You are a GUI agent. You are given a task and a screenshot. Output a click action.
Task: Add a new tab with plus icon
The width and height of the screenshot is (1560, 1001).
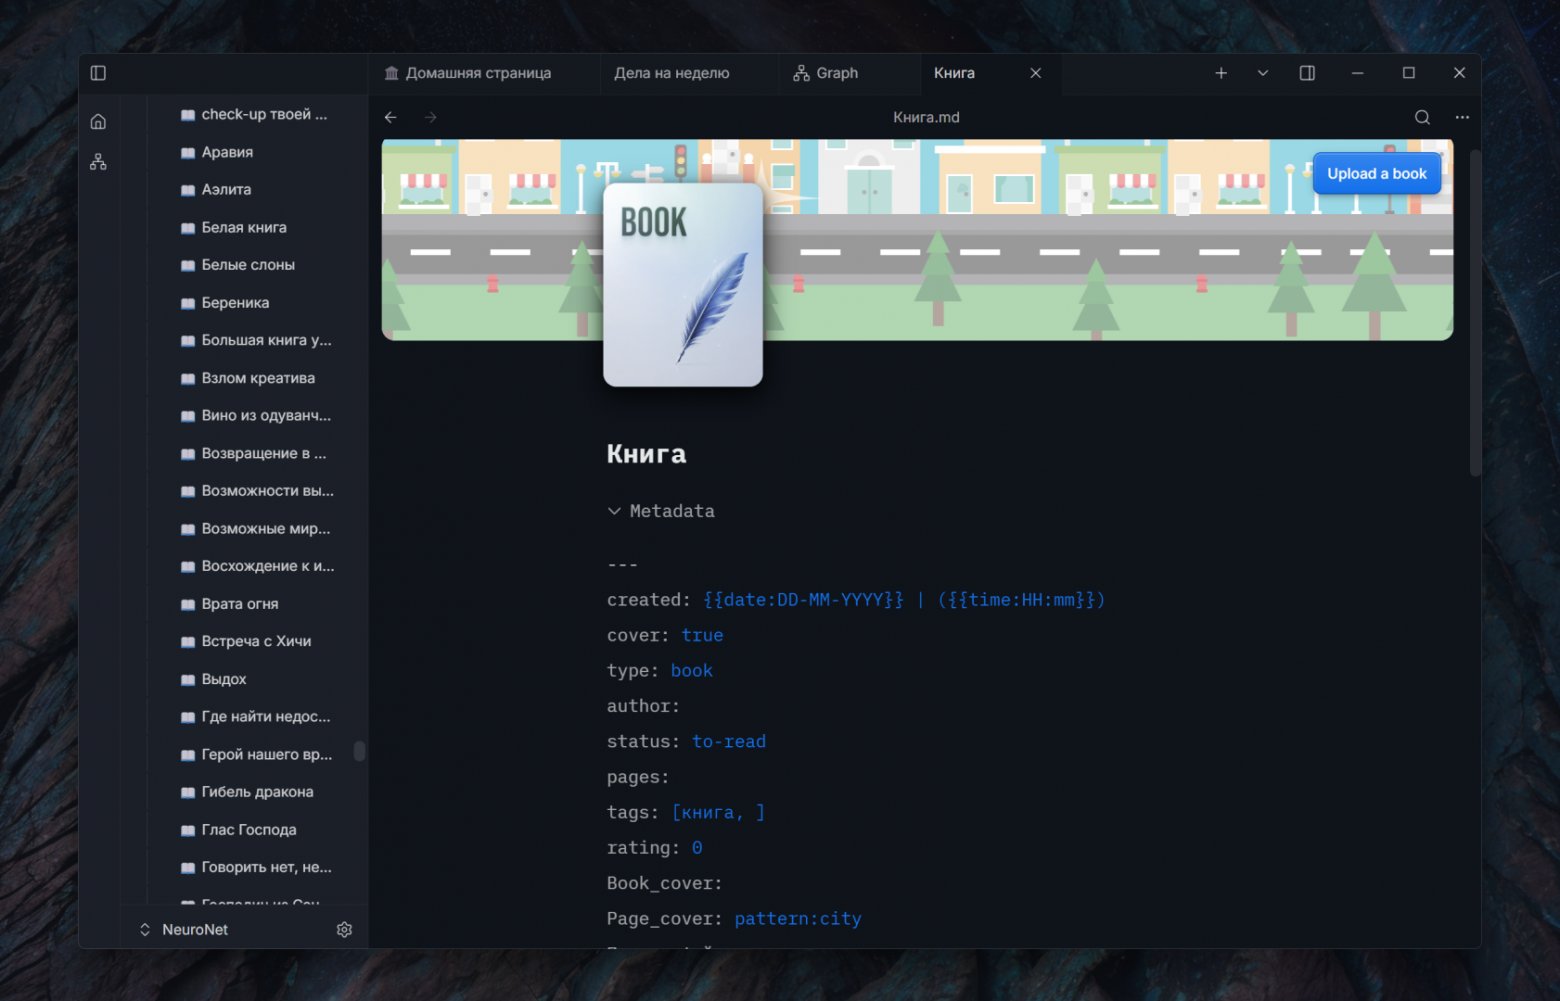(1221, 73)
